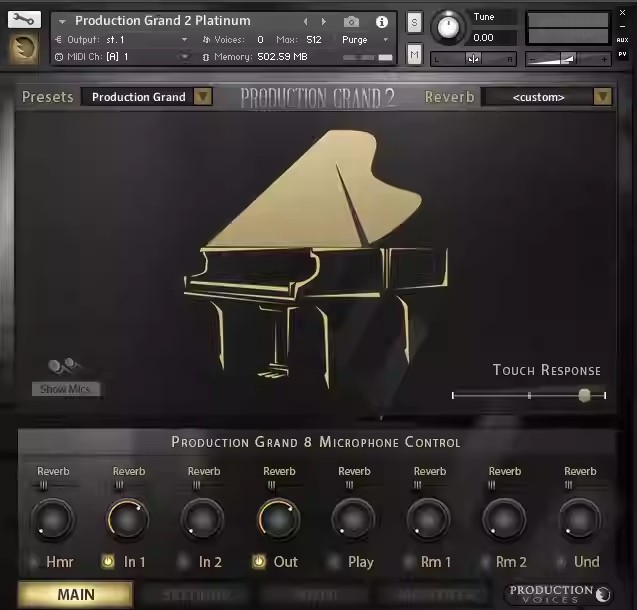
Task: Open the Presets dropdown showing Production Grand
Action: (x=147, y=97)
